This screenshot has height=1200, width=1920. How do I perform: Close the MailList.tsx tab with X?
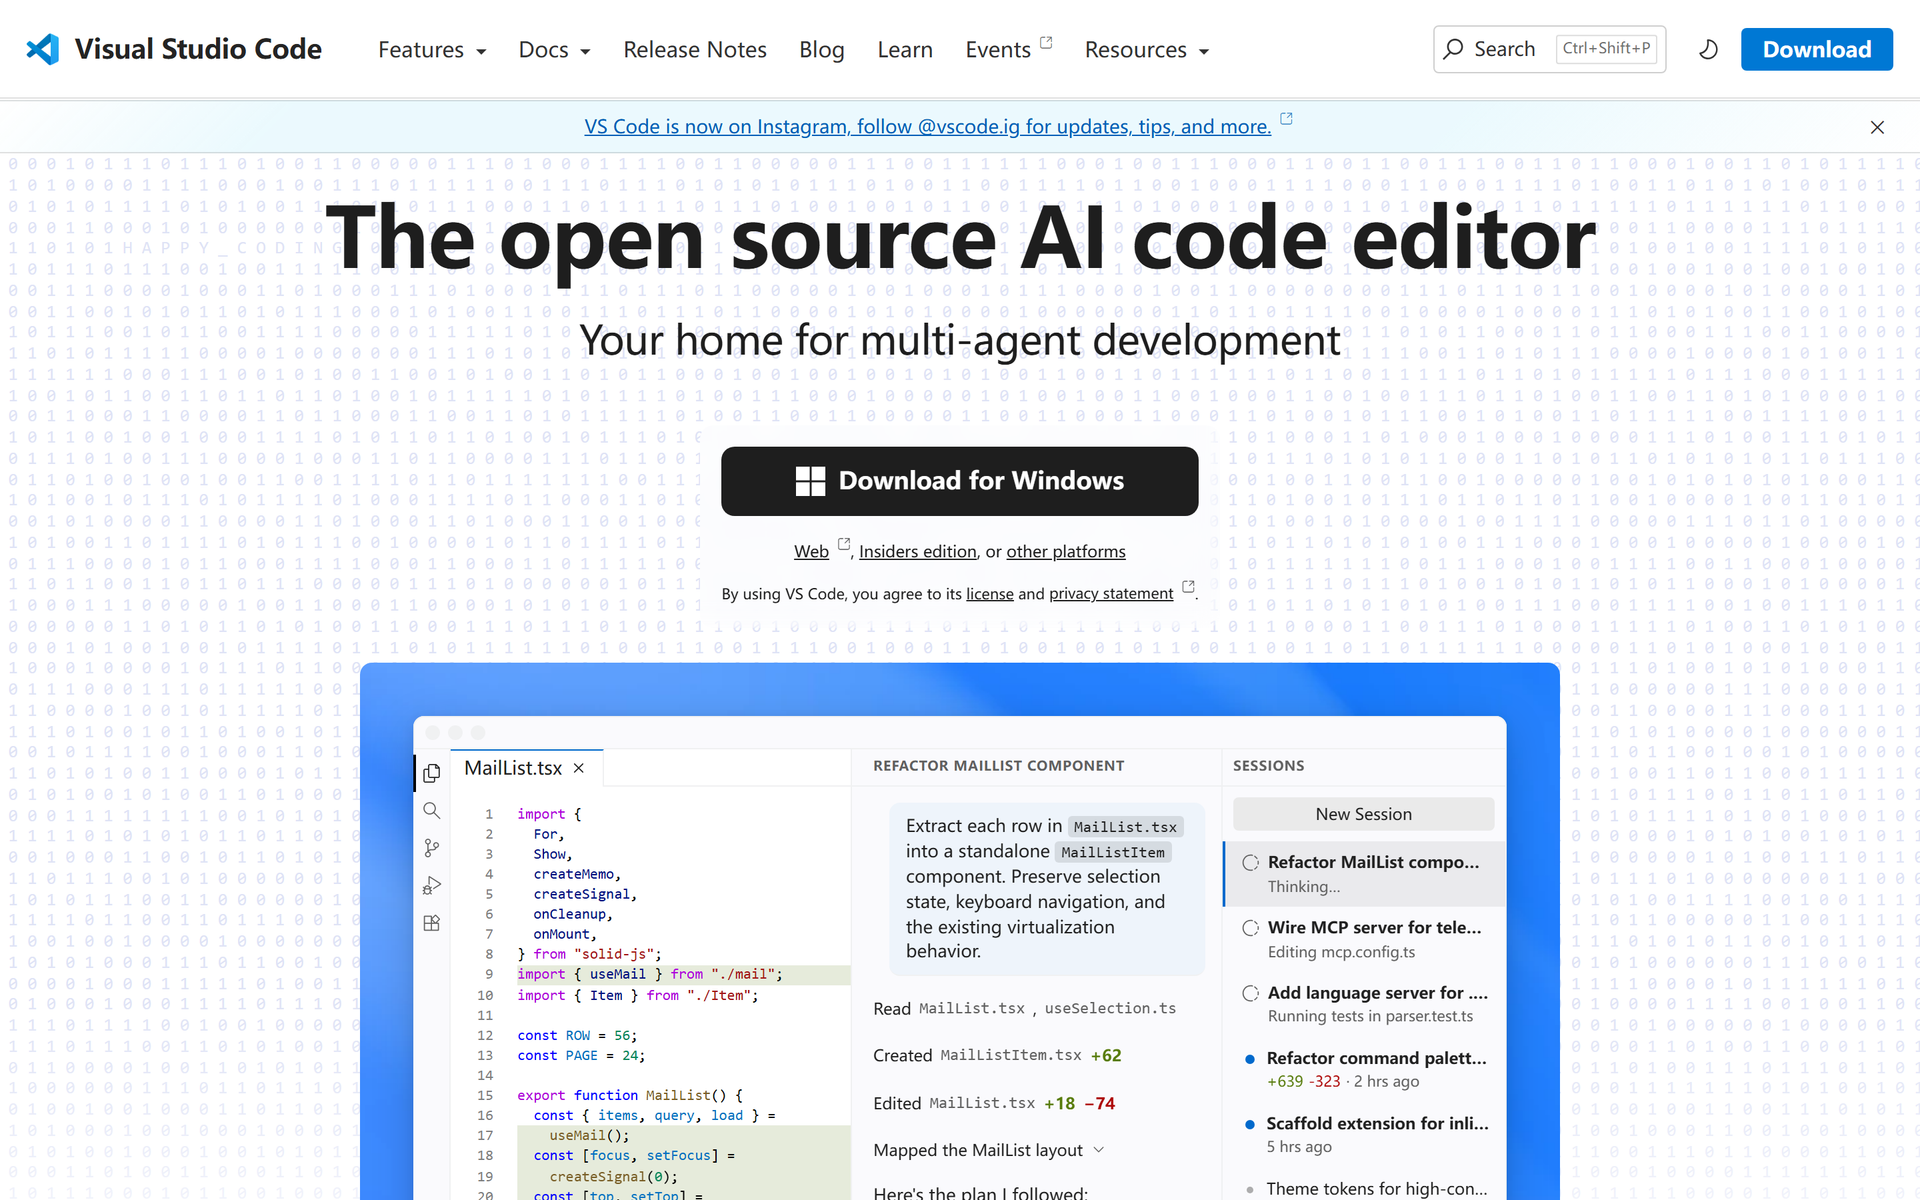578,768
